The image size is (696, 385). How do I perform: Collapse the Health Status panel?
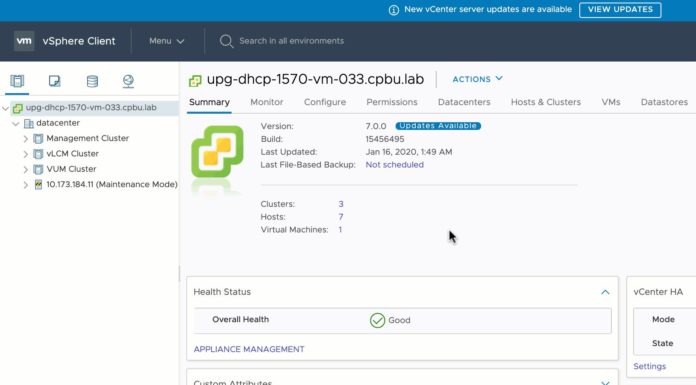[605, 292]
